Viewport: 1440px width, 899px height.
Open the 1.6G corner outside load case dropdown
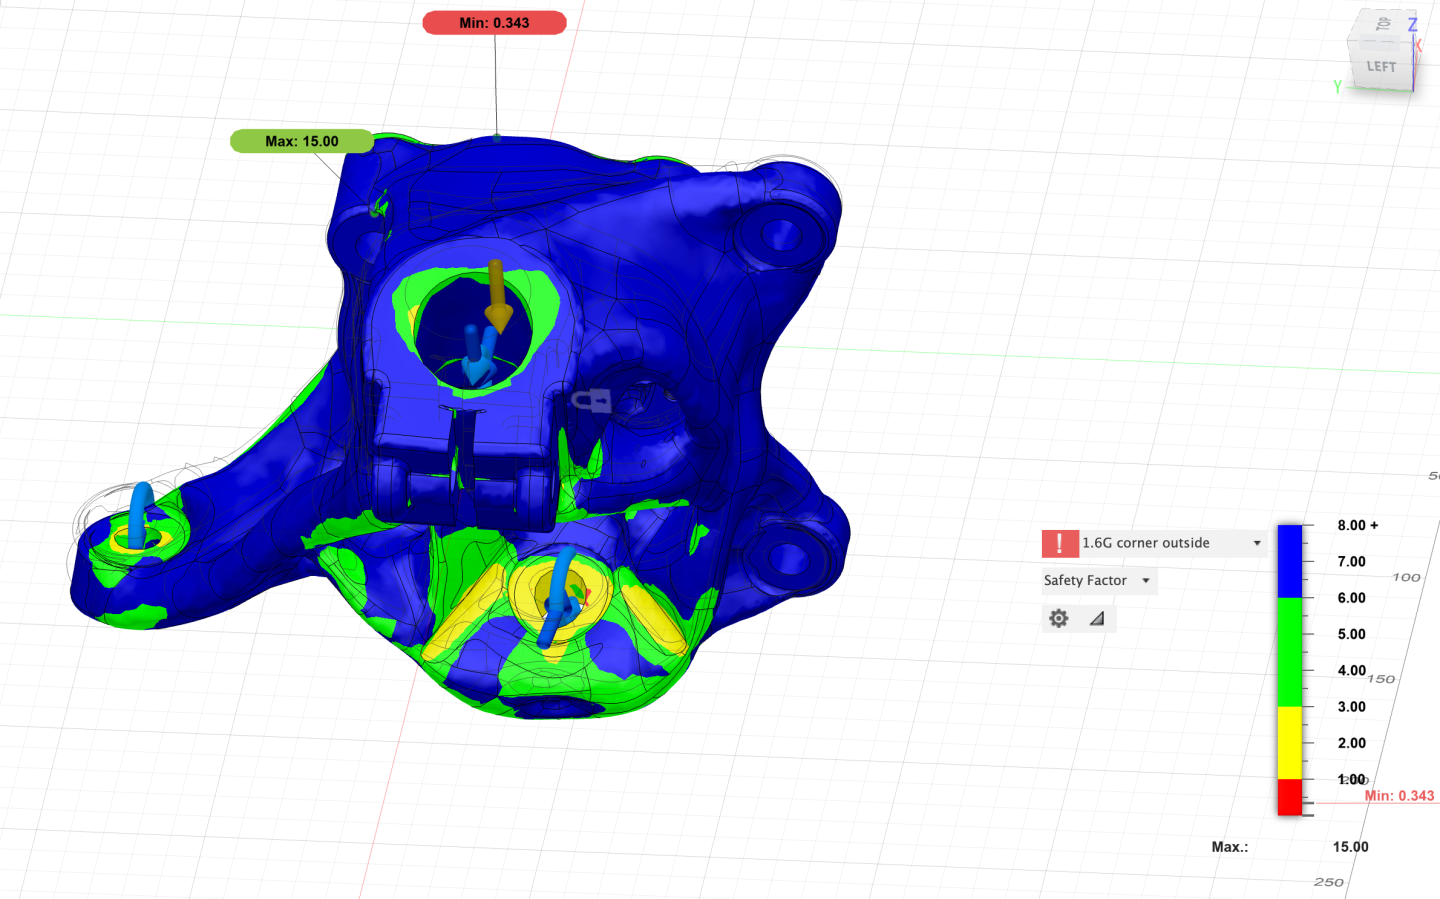point(1257,543)
